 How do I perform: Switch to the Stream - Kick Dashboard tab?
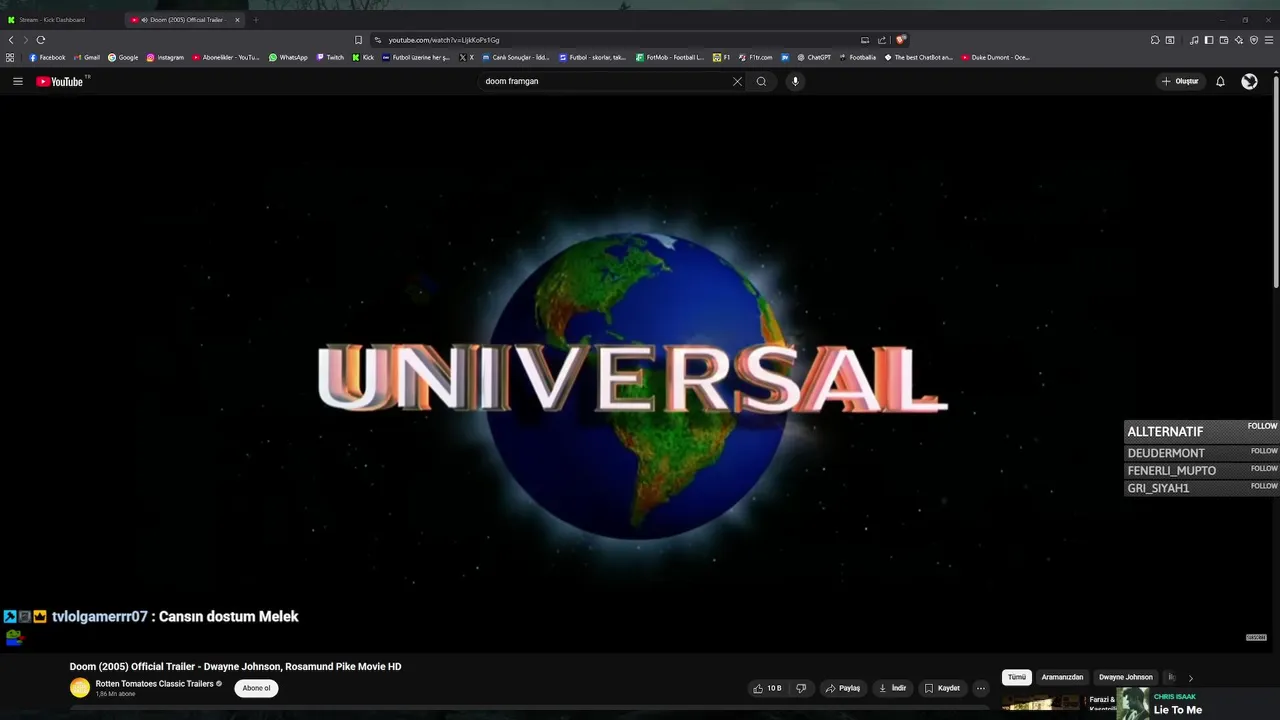click(x=60, y=20)
